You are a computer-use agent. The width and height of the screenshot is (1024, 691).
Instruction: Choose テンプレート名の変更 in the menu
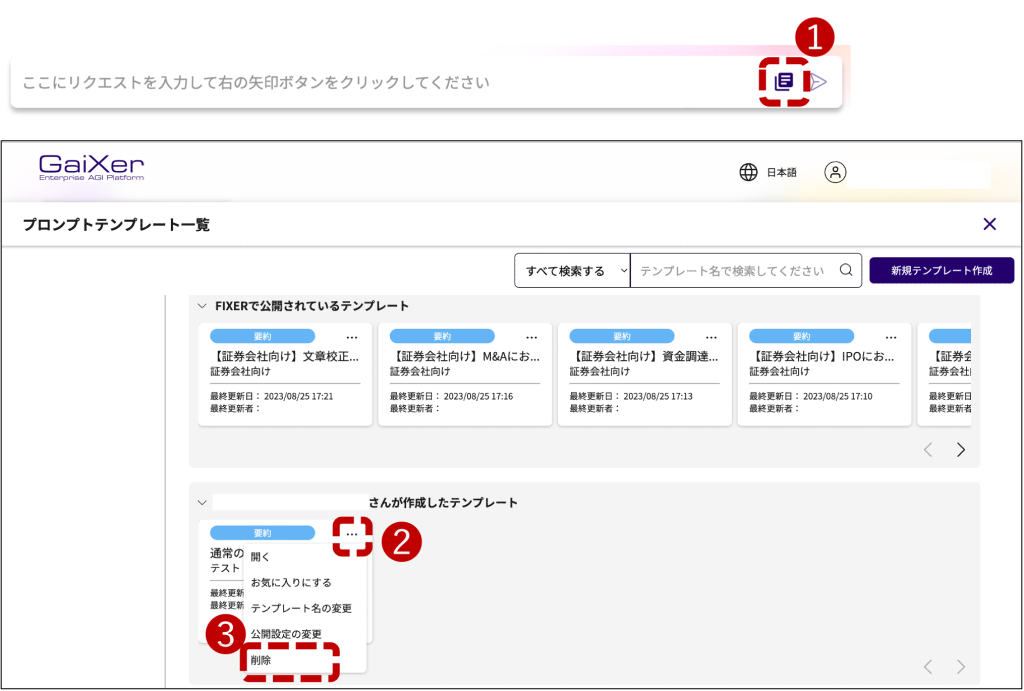coord(300,608)
